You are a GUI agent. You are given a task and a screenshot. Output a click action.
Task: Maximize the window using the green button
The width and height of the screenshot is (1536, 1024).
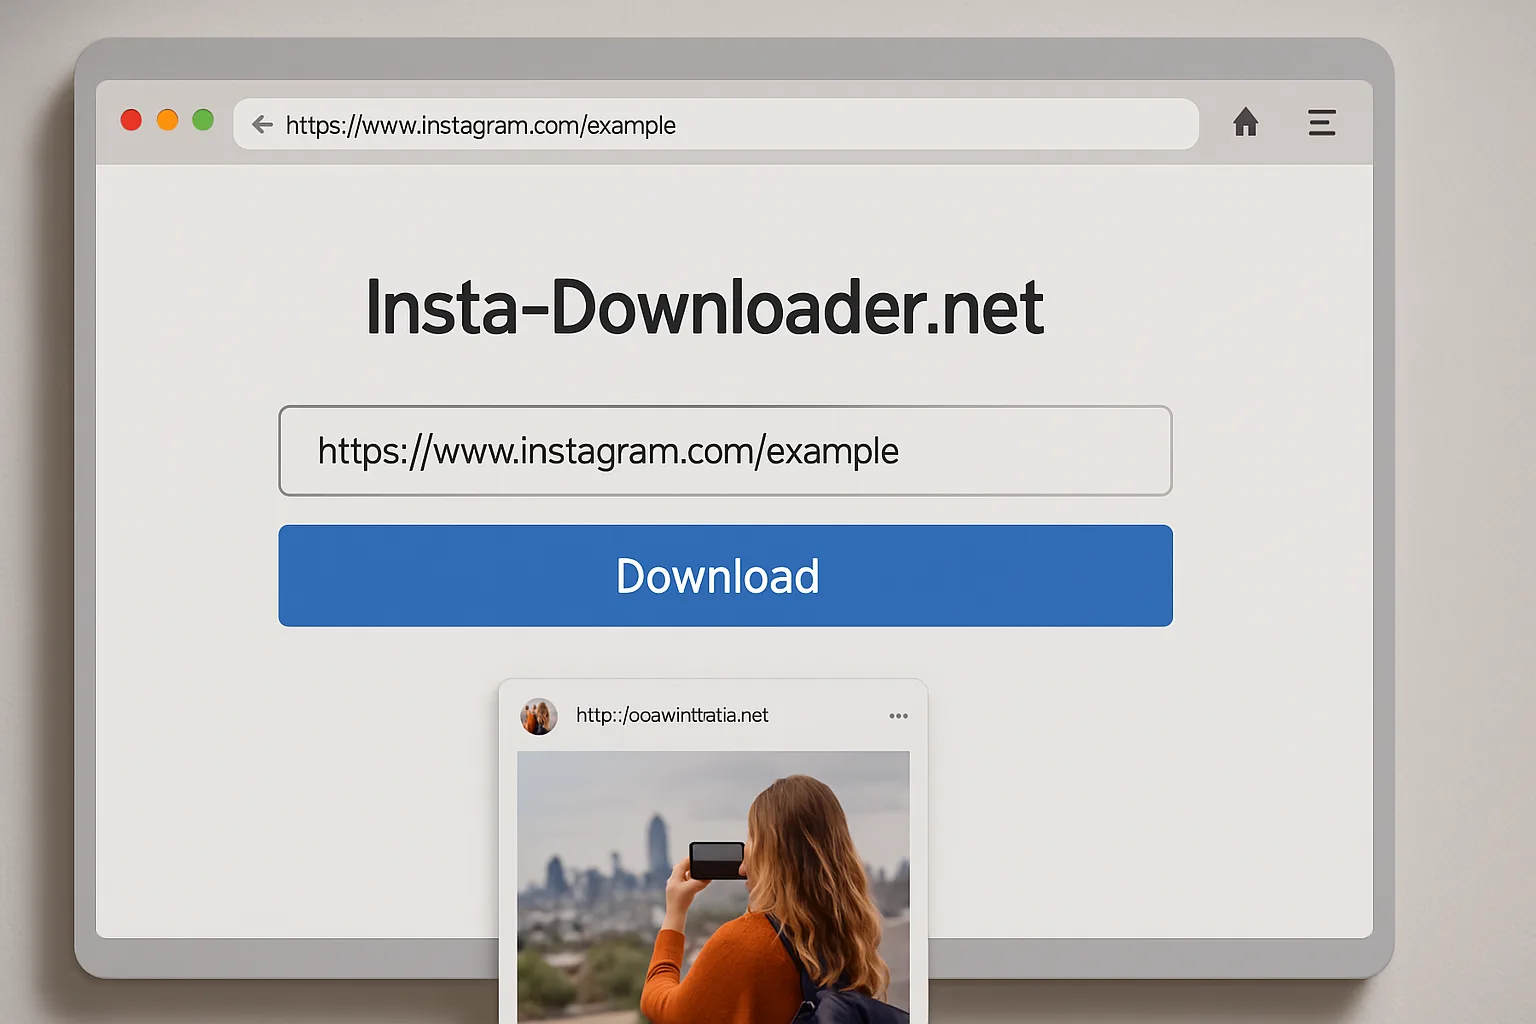(203, 120)
